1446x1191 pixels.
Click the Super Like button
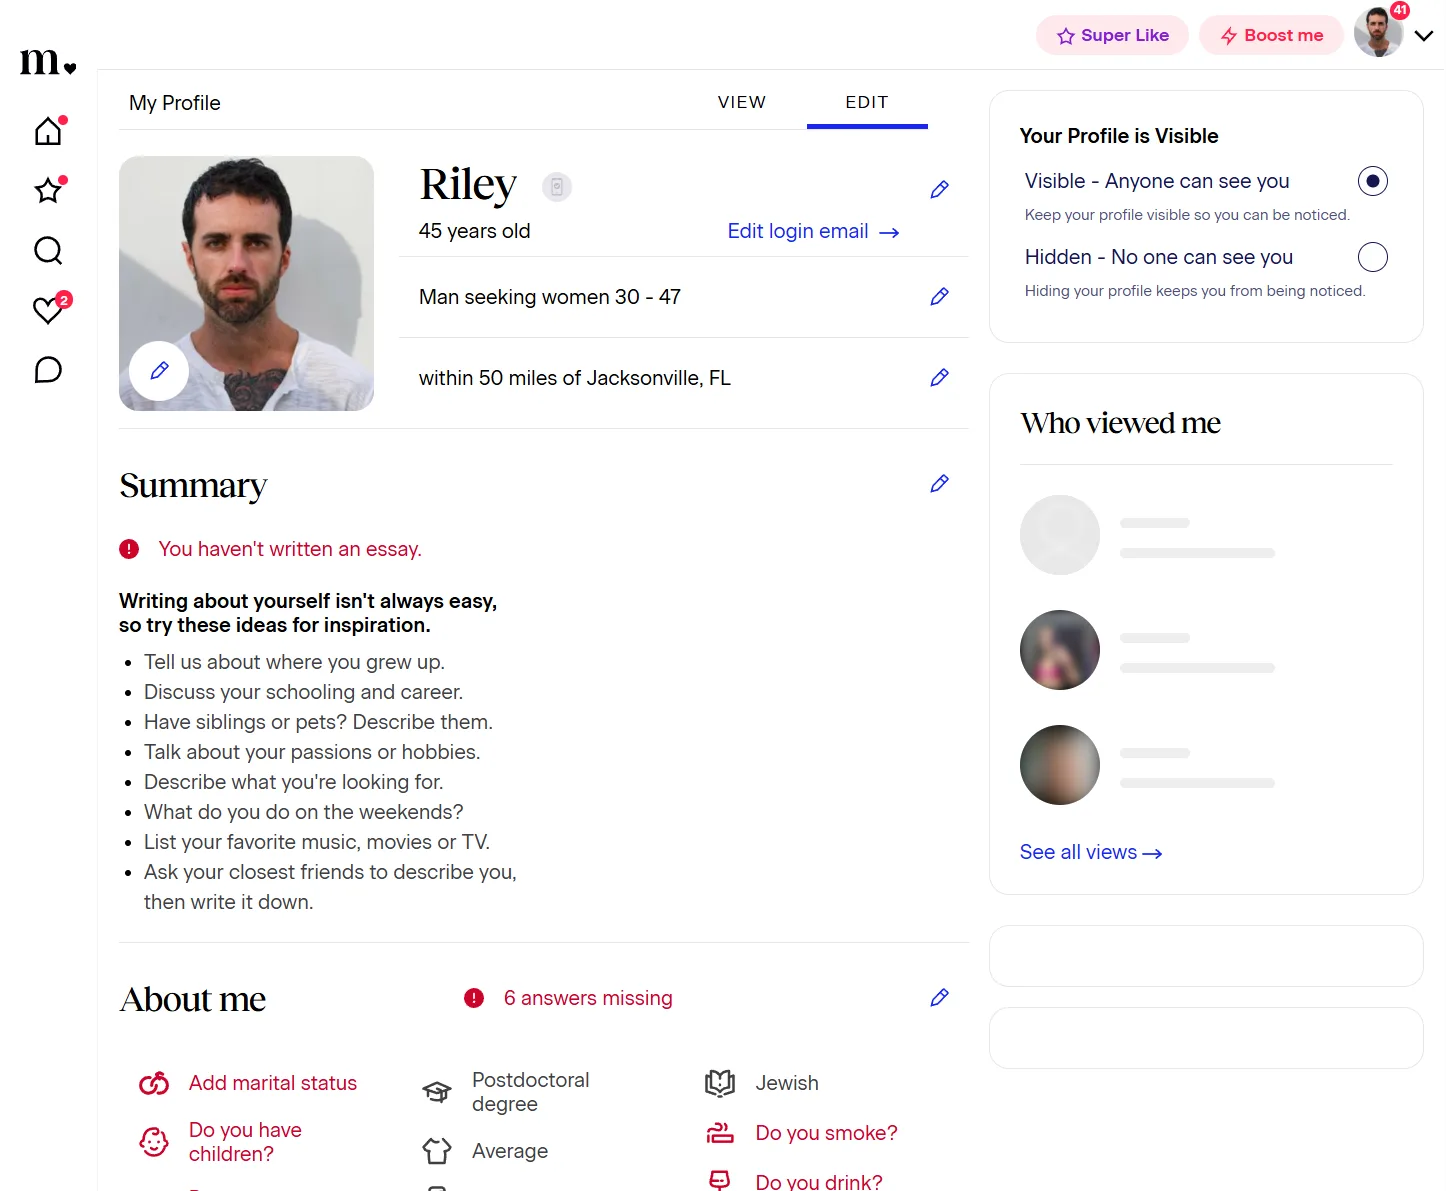coord(1112,35)
